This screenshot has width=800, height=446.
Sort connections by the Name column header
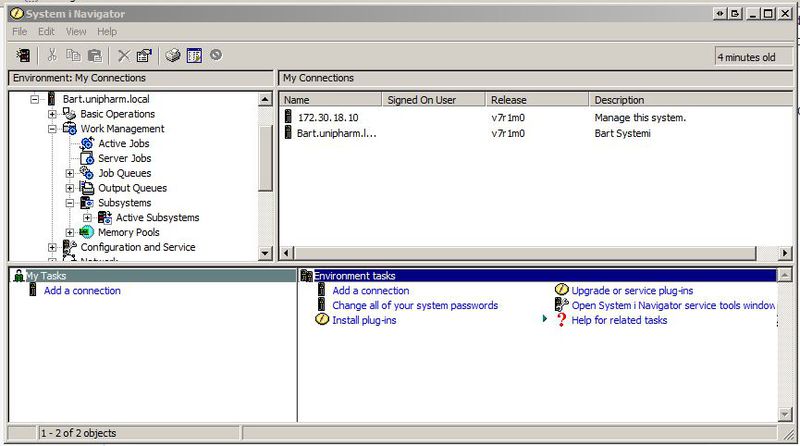coord(330,100)
